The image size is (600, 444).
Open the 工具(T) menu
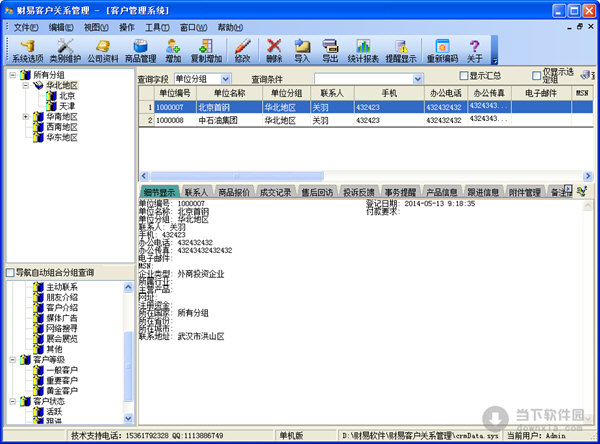click(x=157, y=27)
